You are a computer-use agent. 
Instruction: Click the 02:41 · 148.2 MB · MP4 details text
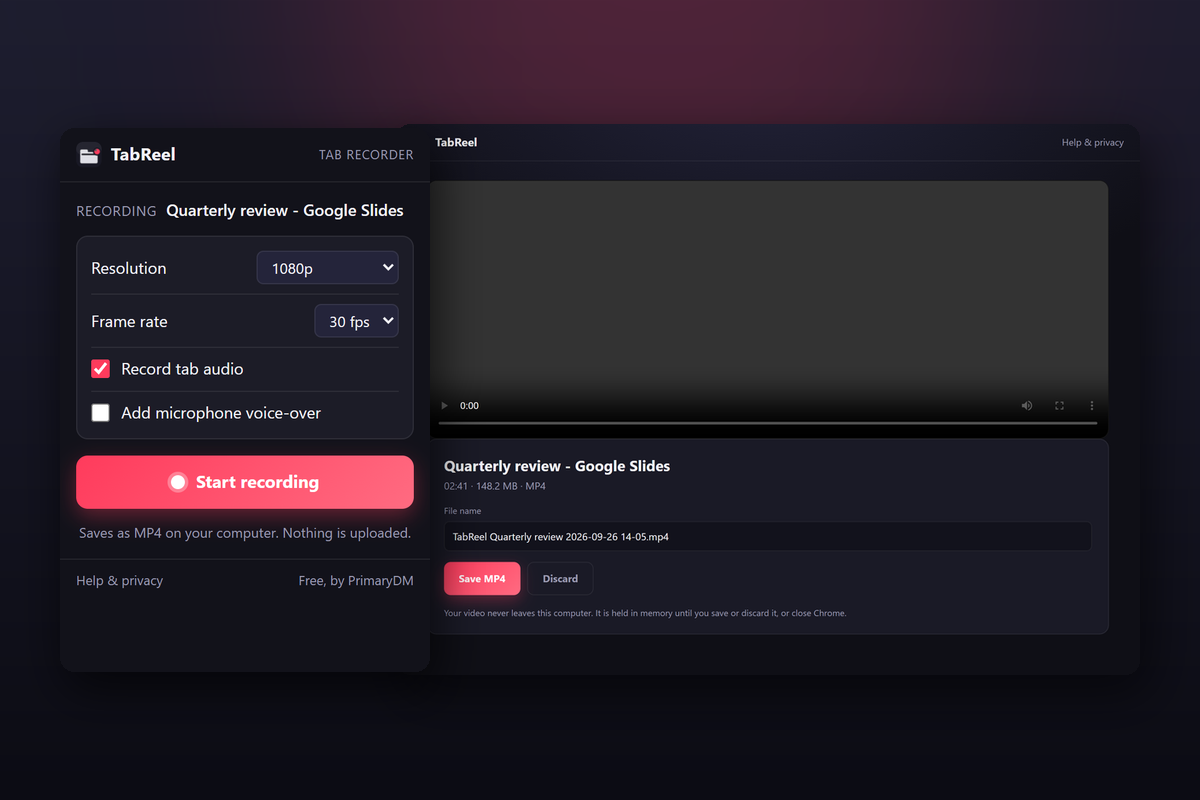(495, 486)
